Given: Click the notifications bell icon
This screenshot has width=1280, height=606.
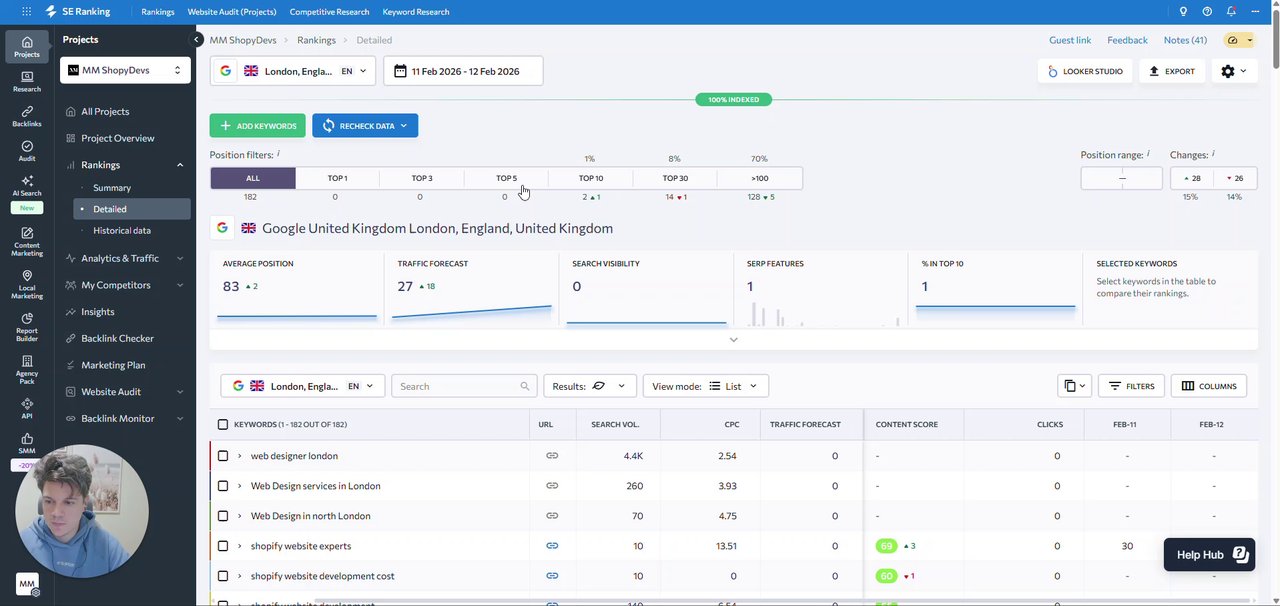Looking at the screenshot, I should pos(1231,12).
